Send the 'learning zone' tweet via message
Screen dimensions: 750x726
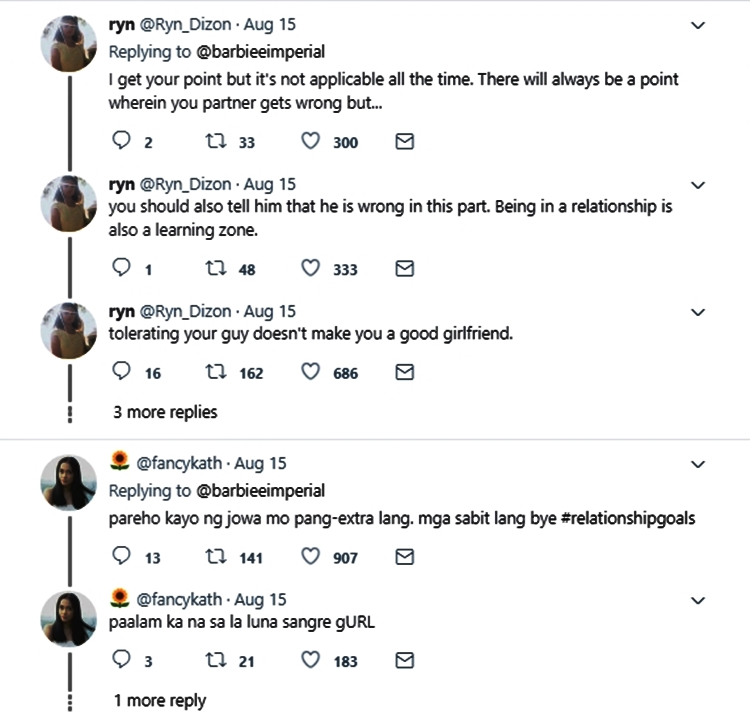point(404,268)
